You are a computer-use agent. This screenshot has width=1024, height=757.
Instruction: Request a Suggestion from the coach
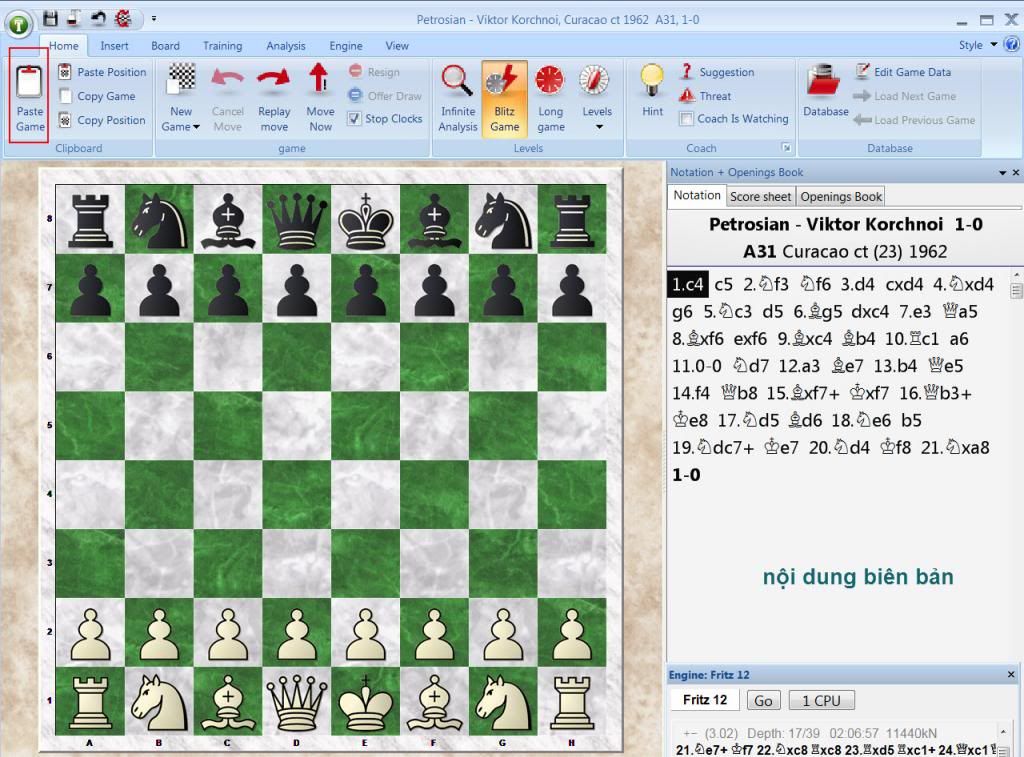(x=716, y=72)
